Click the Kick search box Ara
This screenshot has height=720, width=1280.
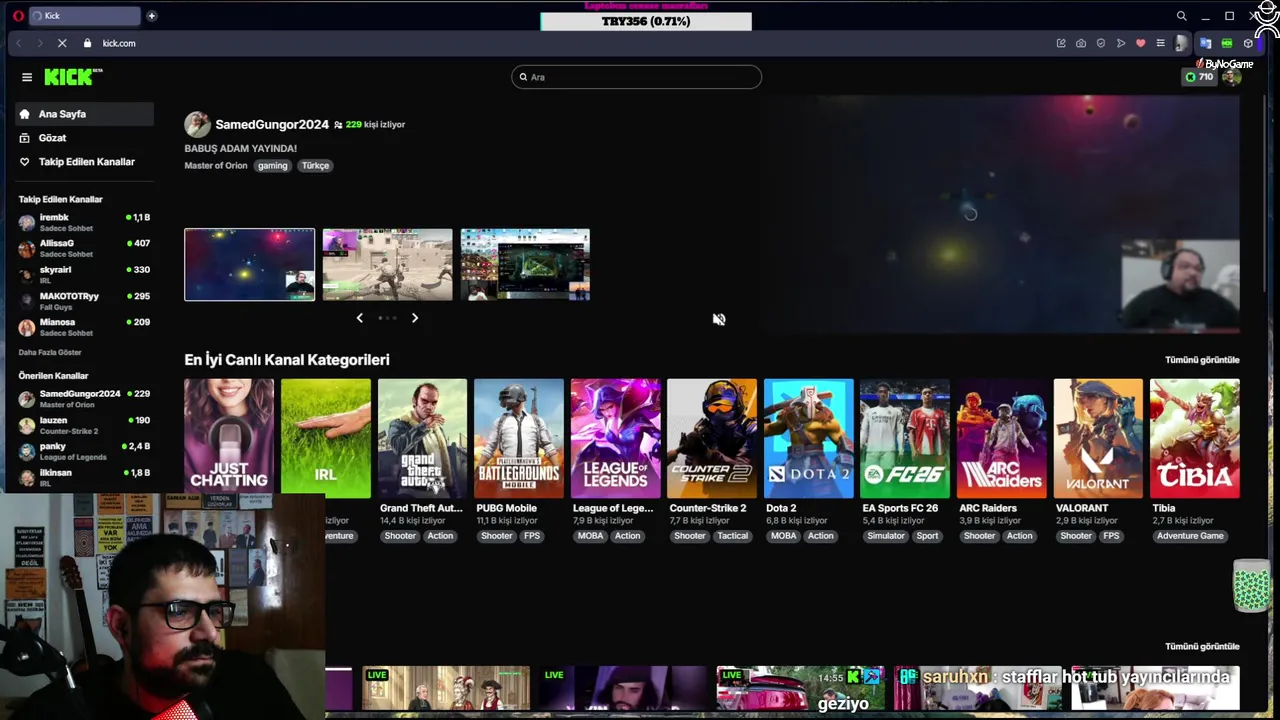coord(636,77)
